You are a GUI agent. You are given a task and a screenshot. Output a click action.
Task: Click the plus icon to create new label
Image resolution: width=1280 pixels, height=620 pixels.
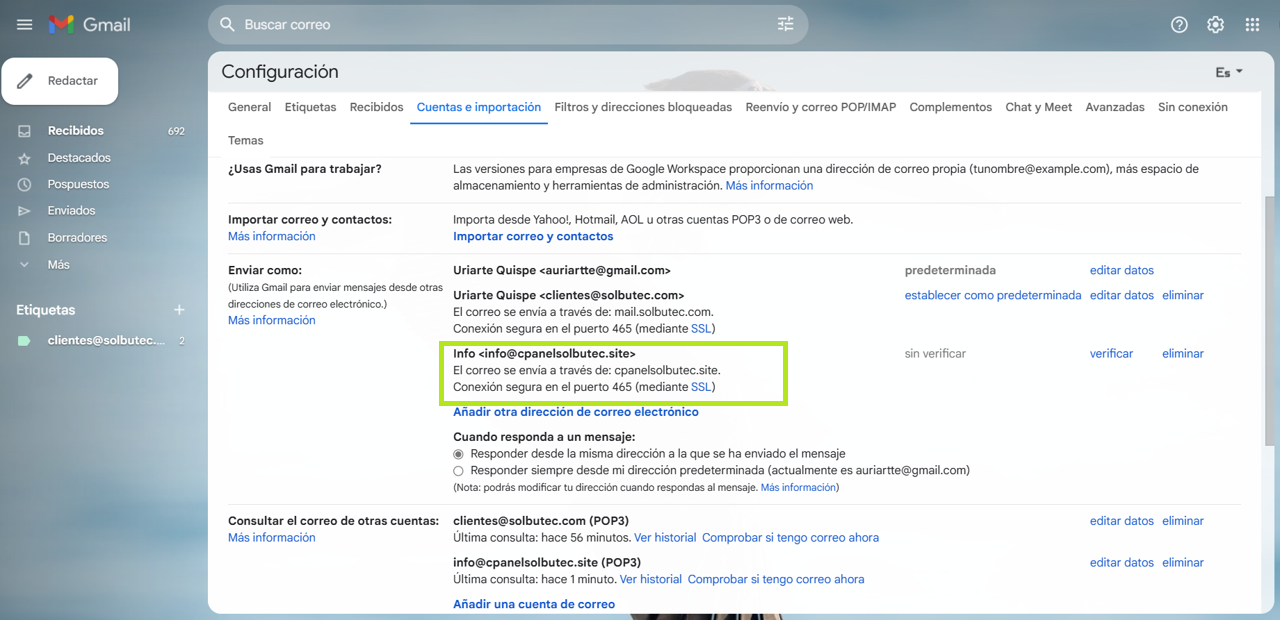click(179, 310)
